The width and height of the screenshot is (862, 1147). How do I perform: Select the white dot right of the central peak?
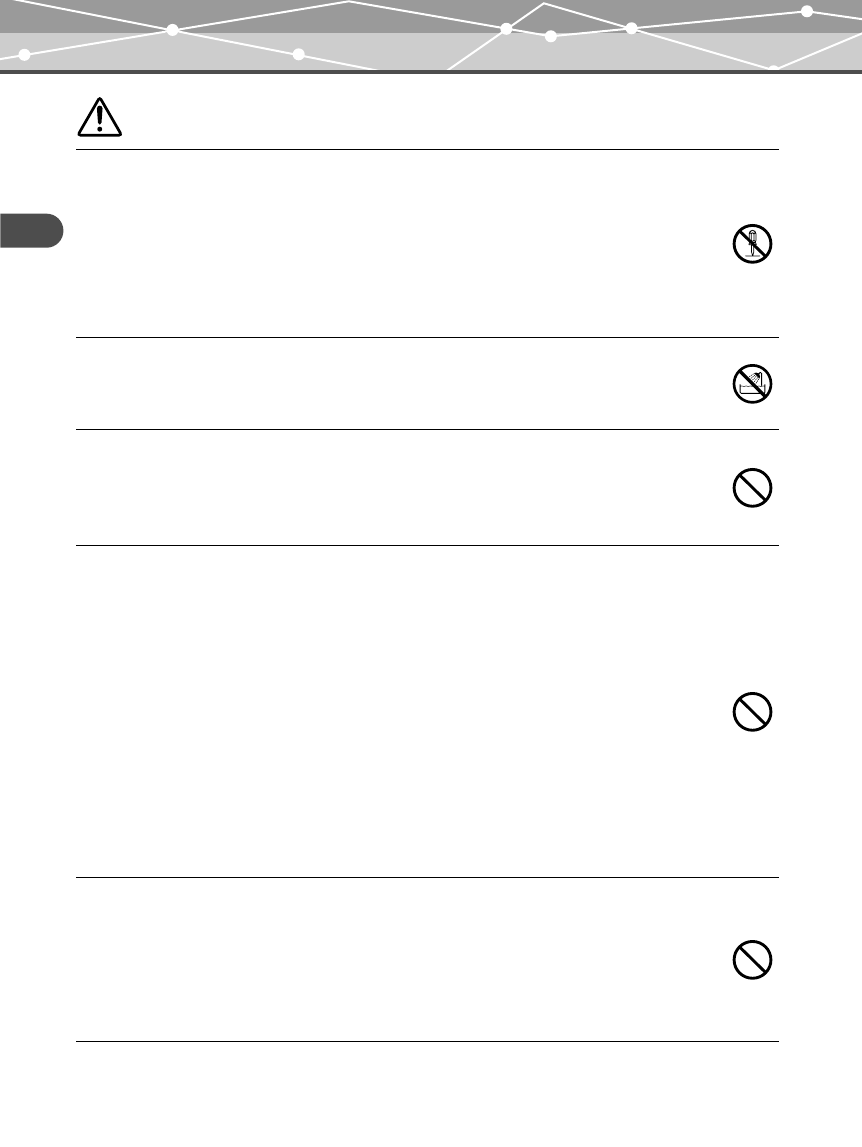click(x=631, y=29)
